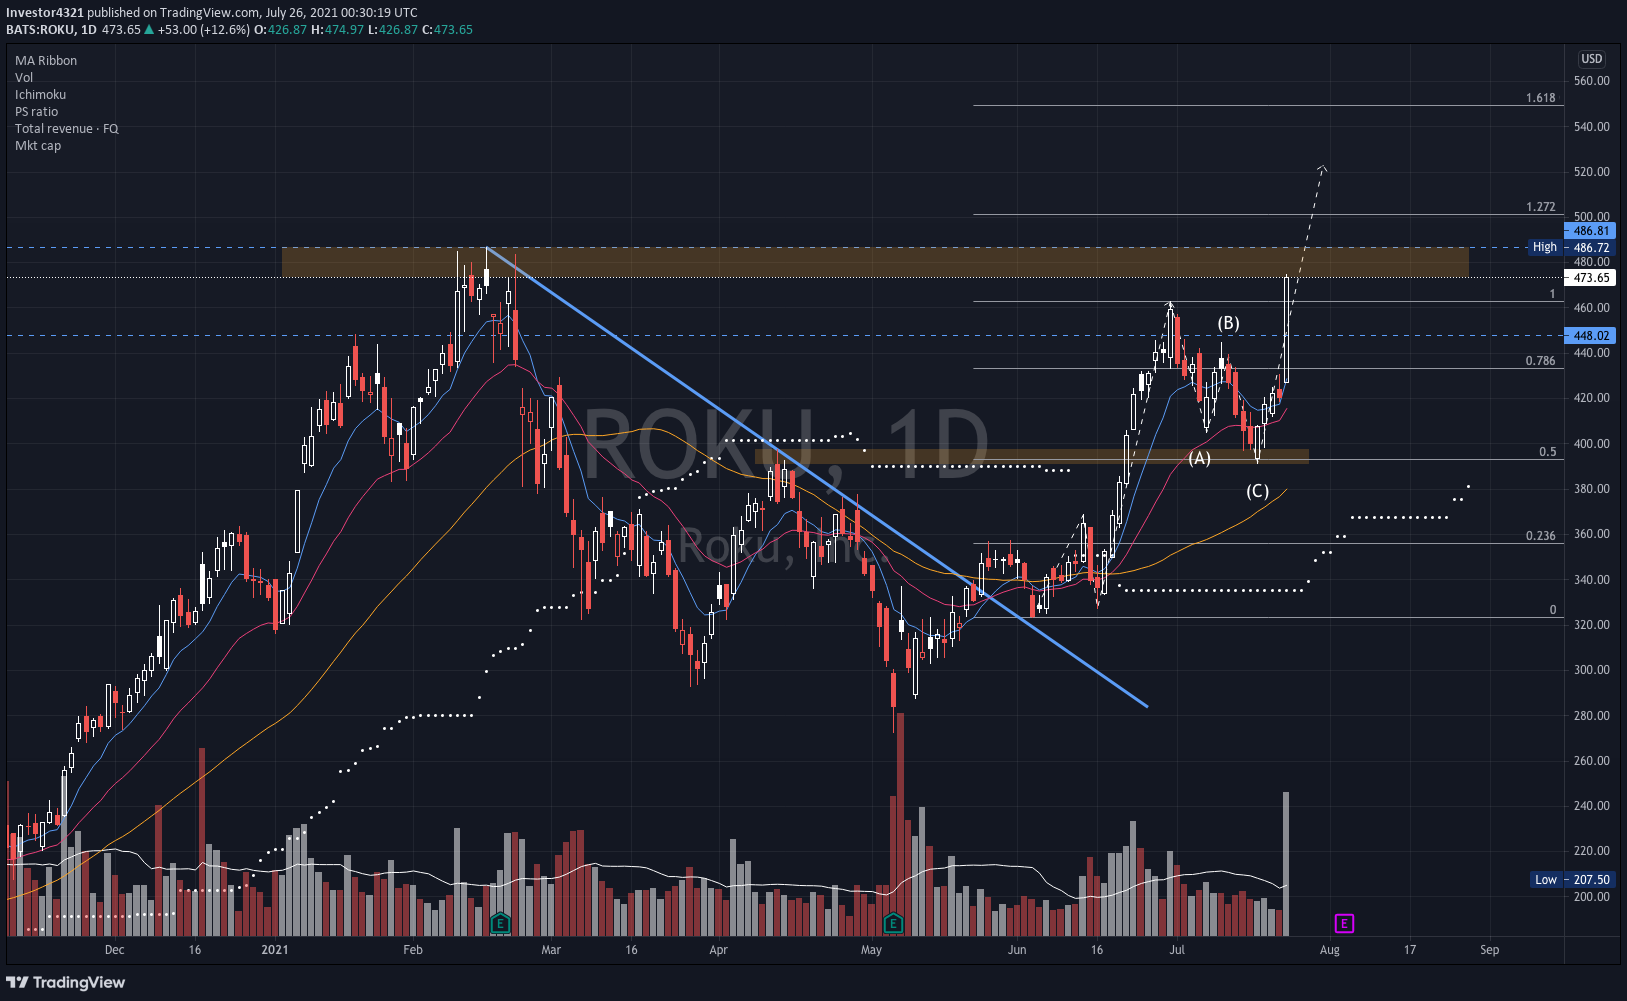Screen dimensions: 1627x1001
Task: Open the TradingView logo link
Action: 66,982
